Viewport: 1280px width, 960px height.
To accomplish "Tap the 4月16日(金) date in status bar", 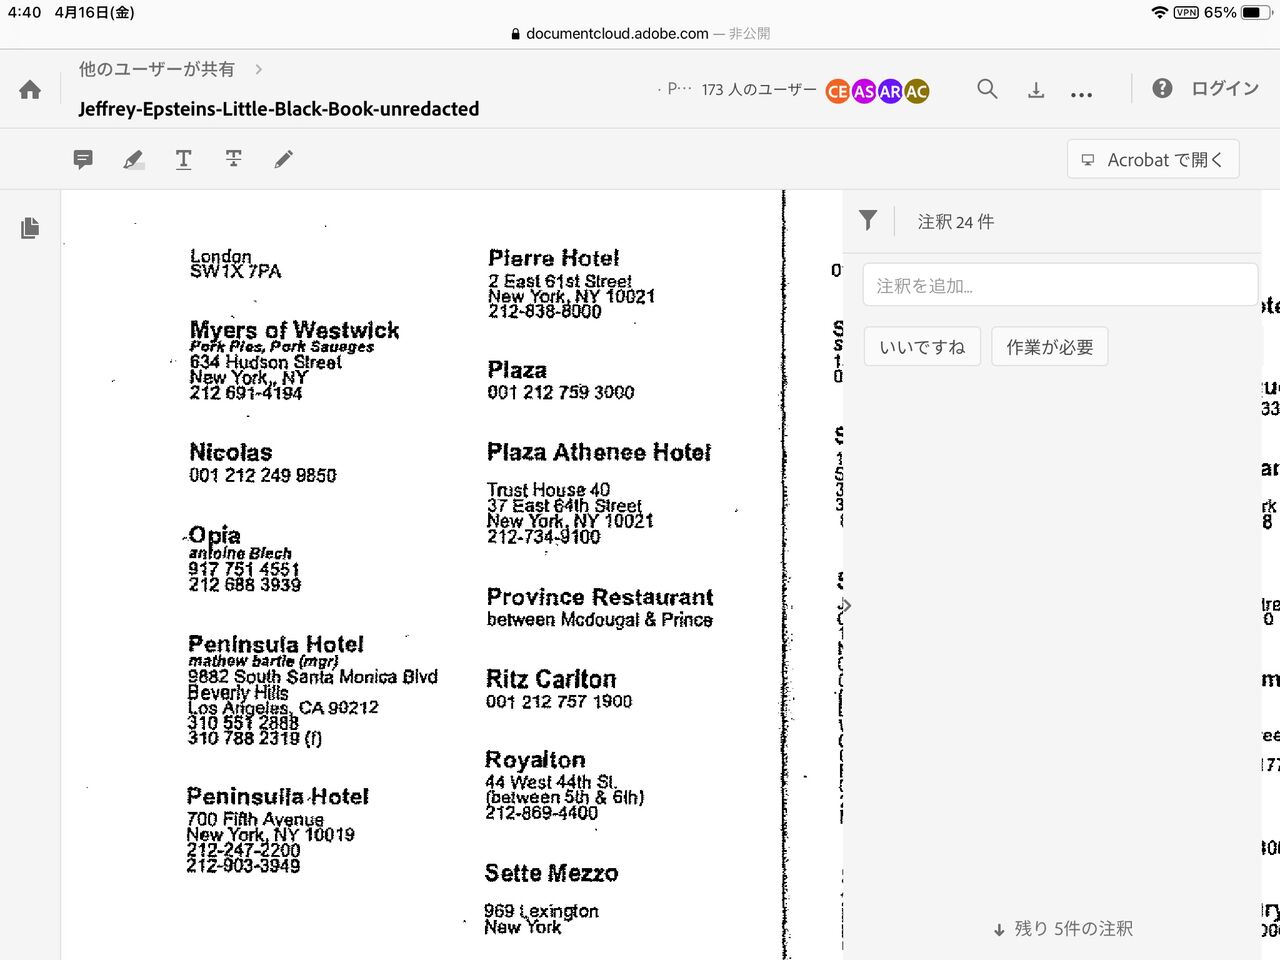I will [94, 12].
